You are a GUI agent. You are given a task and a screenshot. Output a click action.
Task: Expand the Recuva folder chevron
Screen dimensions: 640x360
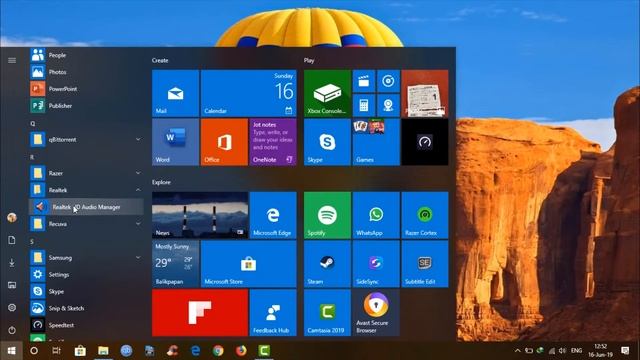pos(138,224)
